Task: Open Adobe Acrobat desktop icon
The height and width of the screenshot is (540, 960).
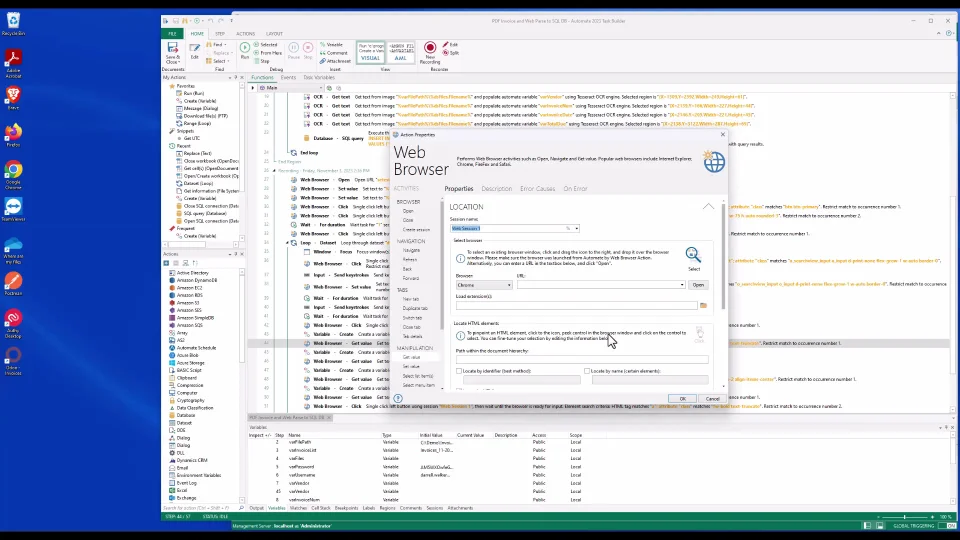Action: [13, 64]
